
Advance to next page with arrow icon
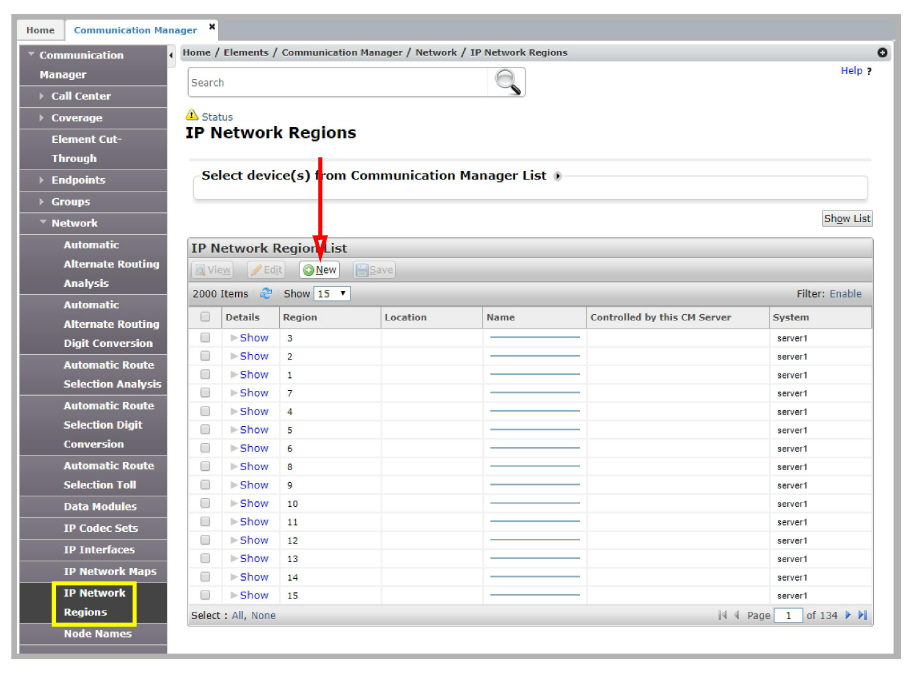[x=847, y=615]
